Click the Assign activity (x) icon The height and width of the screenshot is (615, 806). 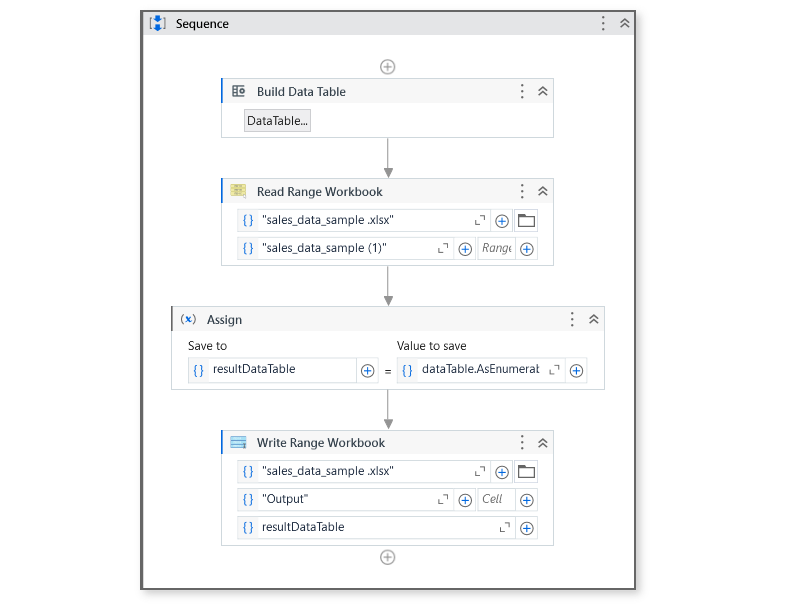pos(186,319)
